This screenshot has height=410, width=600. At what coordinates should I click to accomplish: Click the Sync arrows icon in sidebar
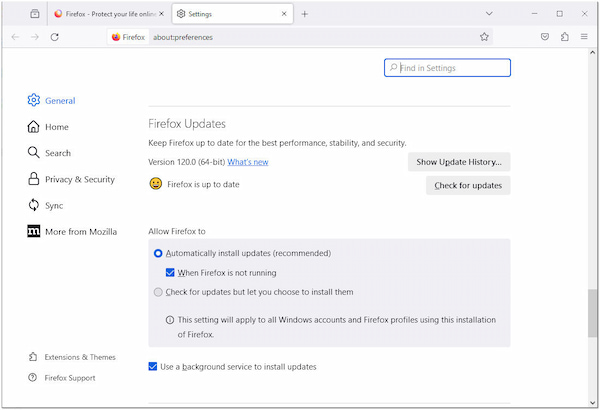(34, 205)
